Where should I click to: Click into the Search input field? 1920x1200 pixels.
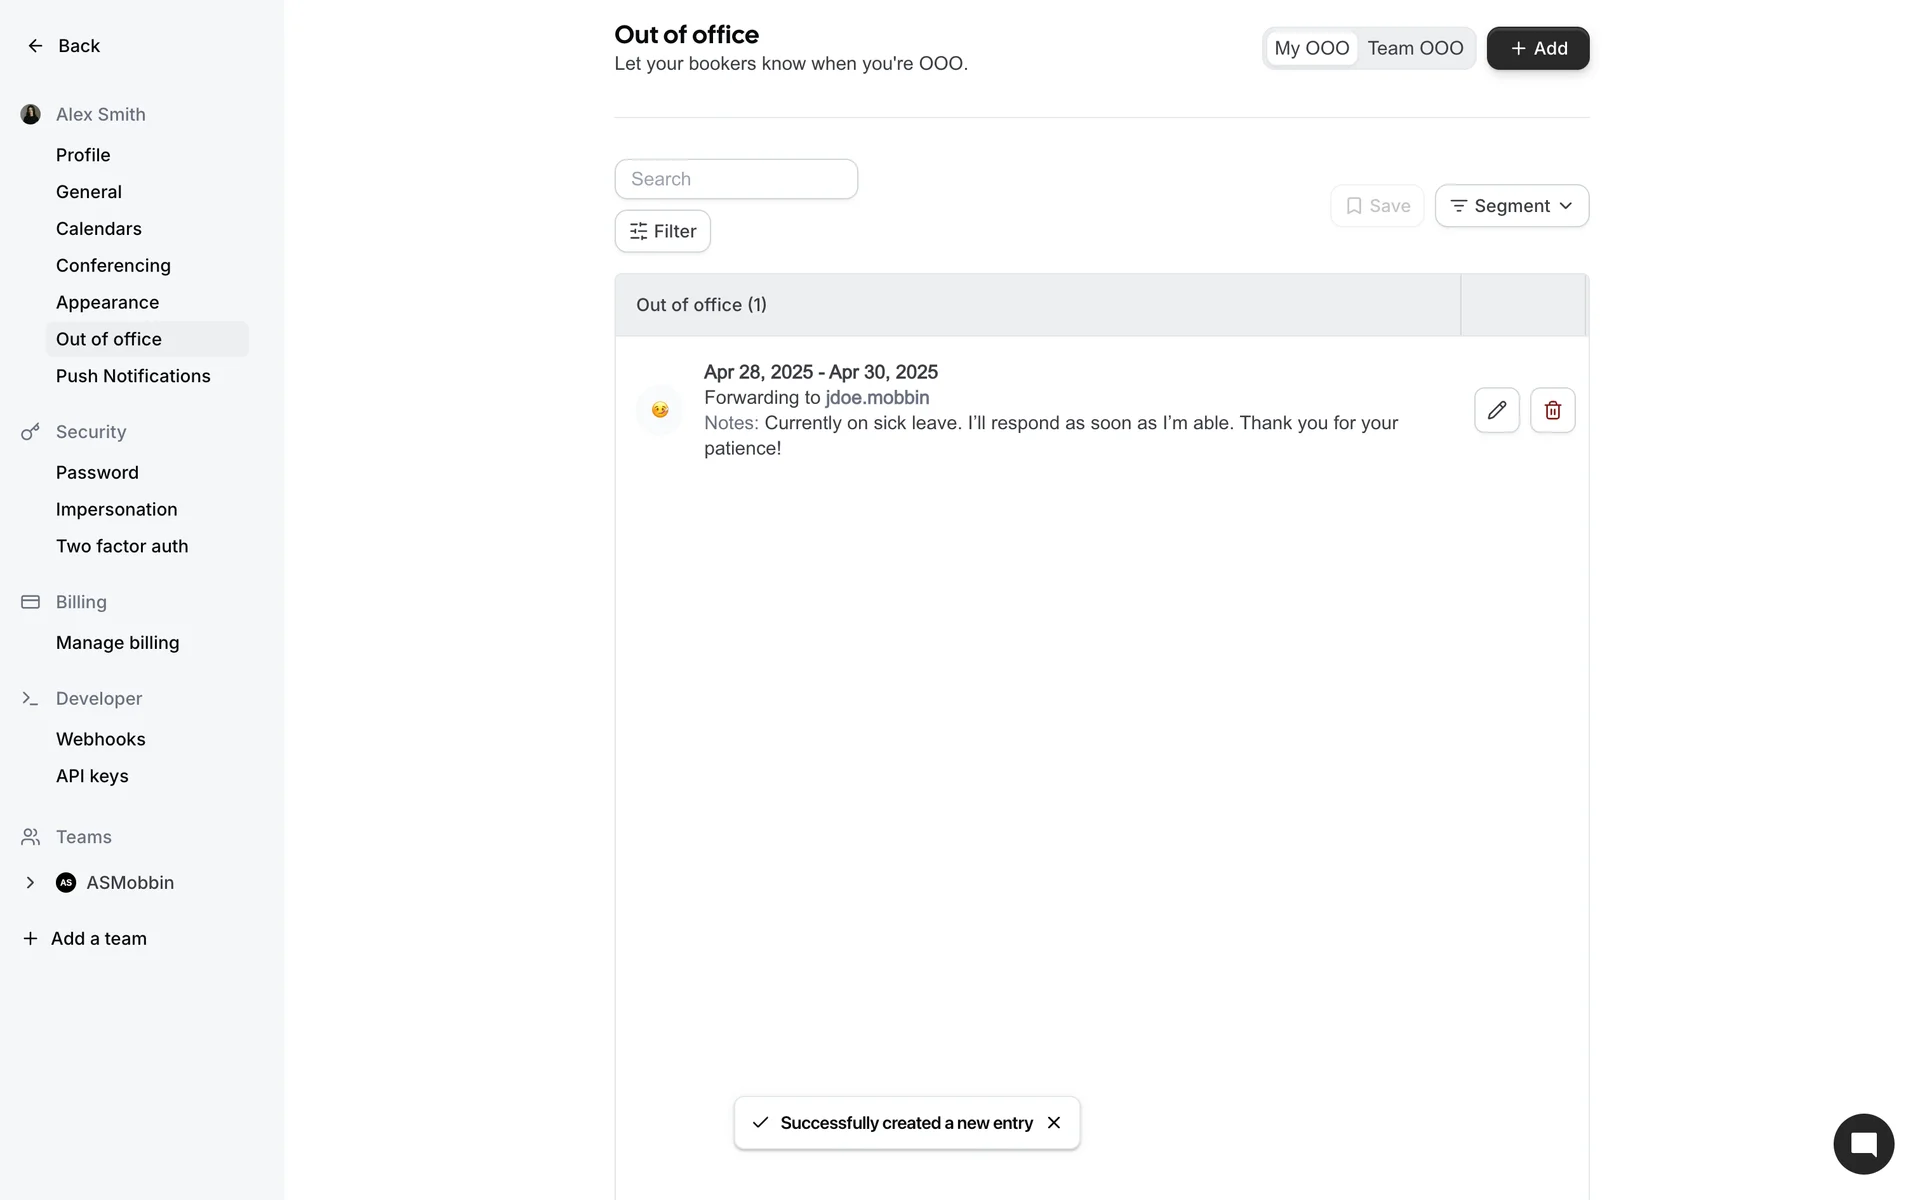point(736,179)
